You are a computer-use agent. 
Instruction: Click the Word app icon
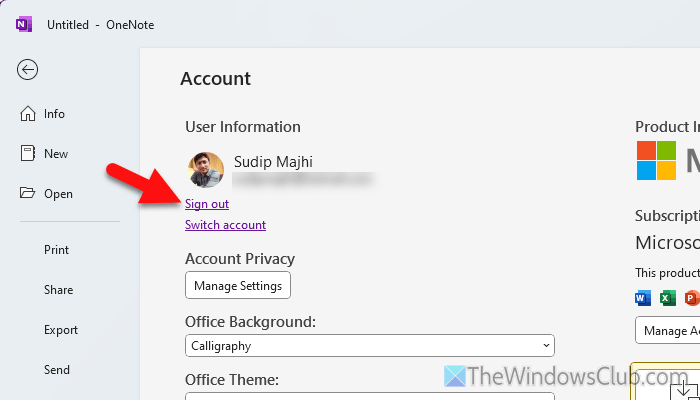pos(643,298)
